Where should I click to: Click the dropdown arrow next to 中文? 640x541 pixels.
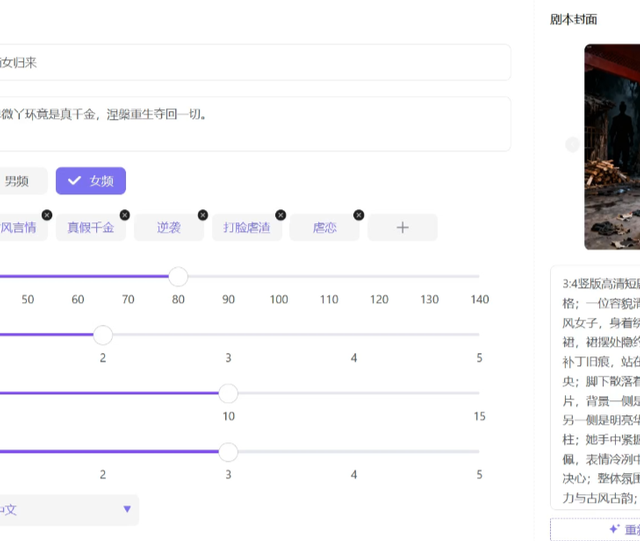127,509
